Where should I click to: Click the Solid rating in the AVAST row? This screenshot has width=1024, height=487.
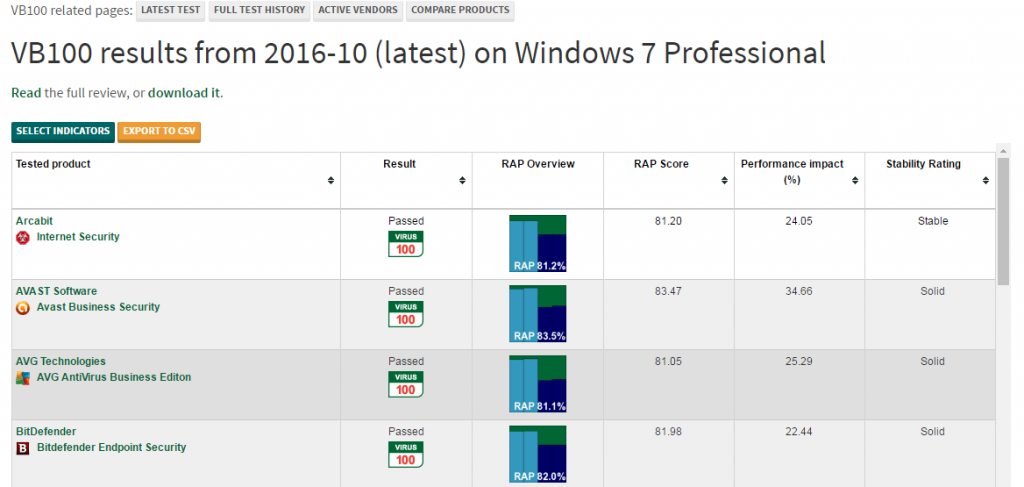(933, 291)
